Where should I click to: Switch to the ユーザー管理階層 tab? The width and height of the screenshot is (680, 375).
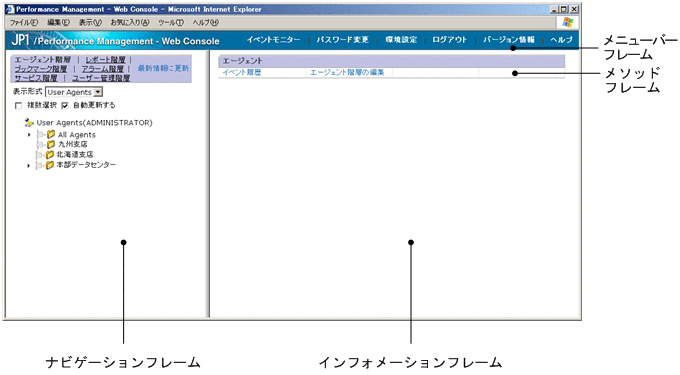pos(101,78)
